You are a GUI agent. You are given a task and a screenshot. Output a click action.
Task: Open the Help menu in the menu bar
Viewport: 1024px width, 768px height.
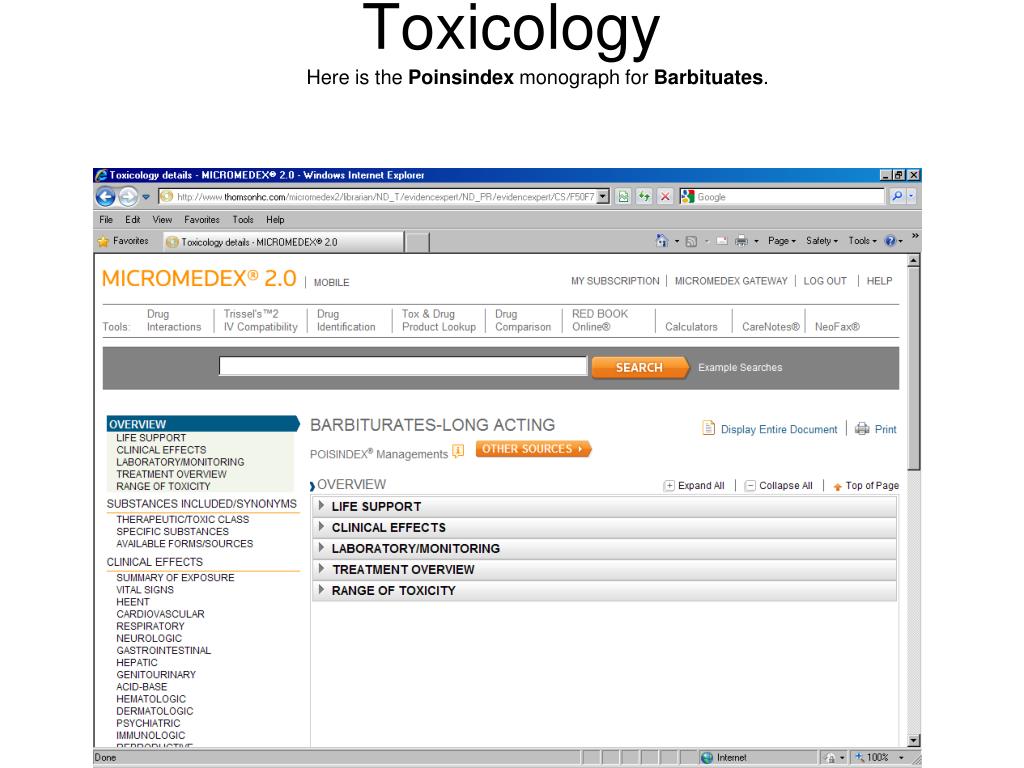tap(275, 219)
